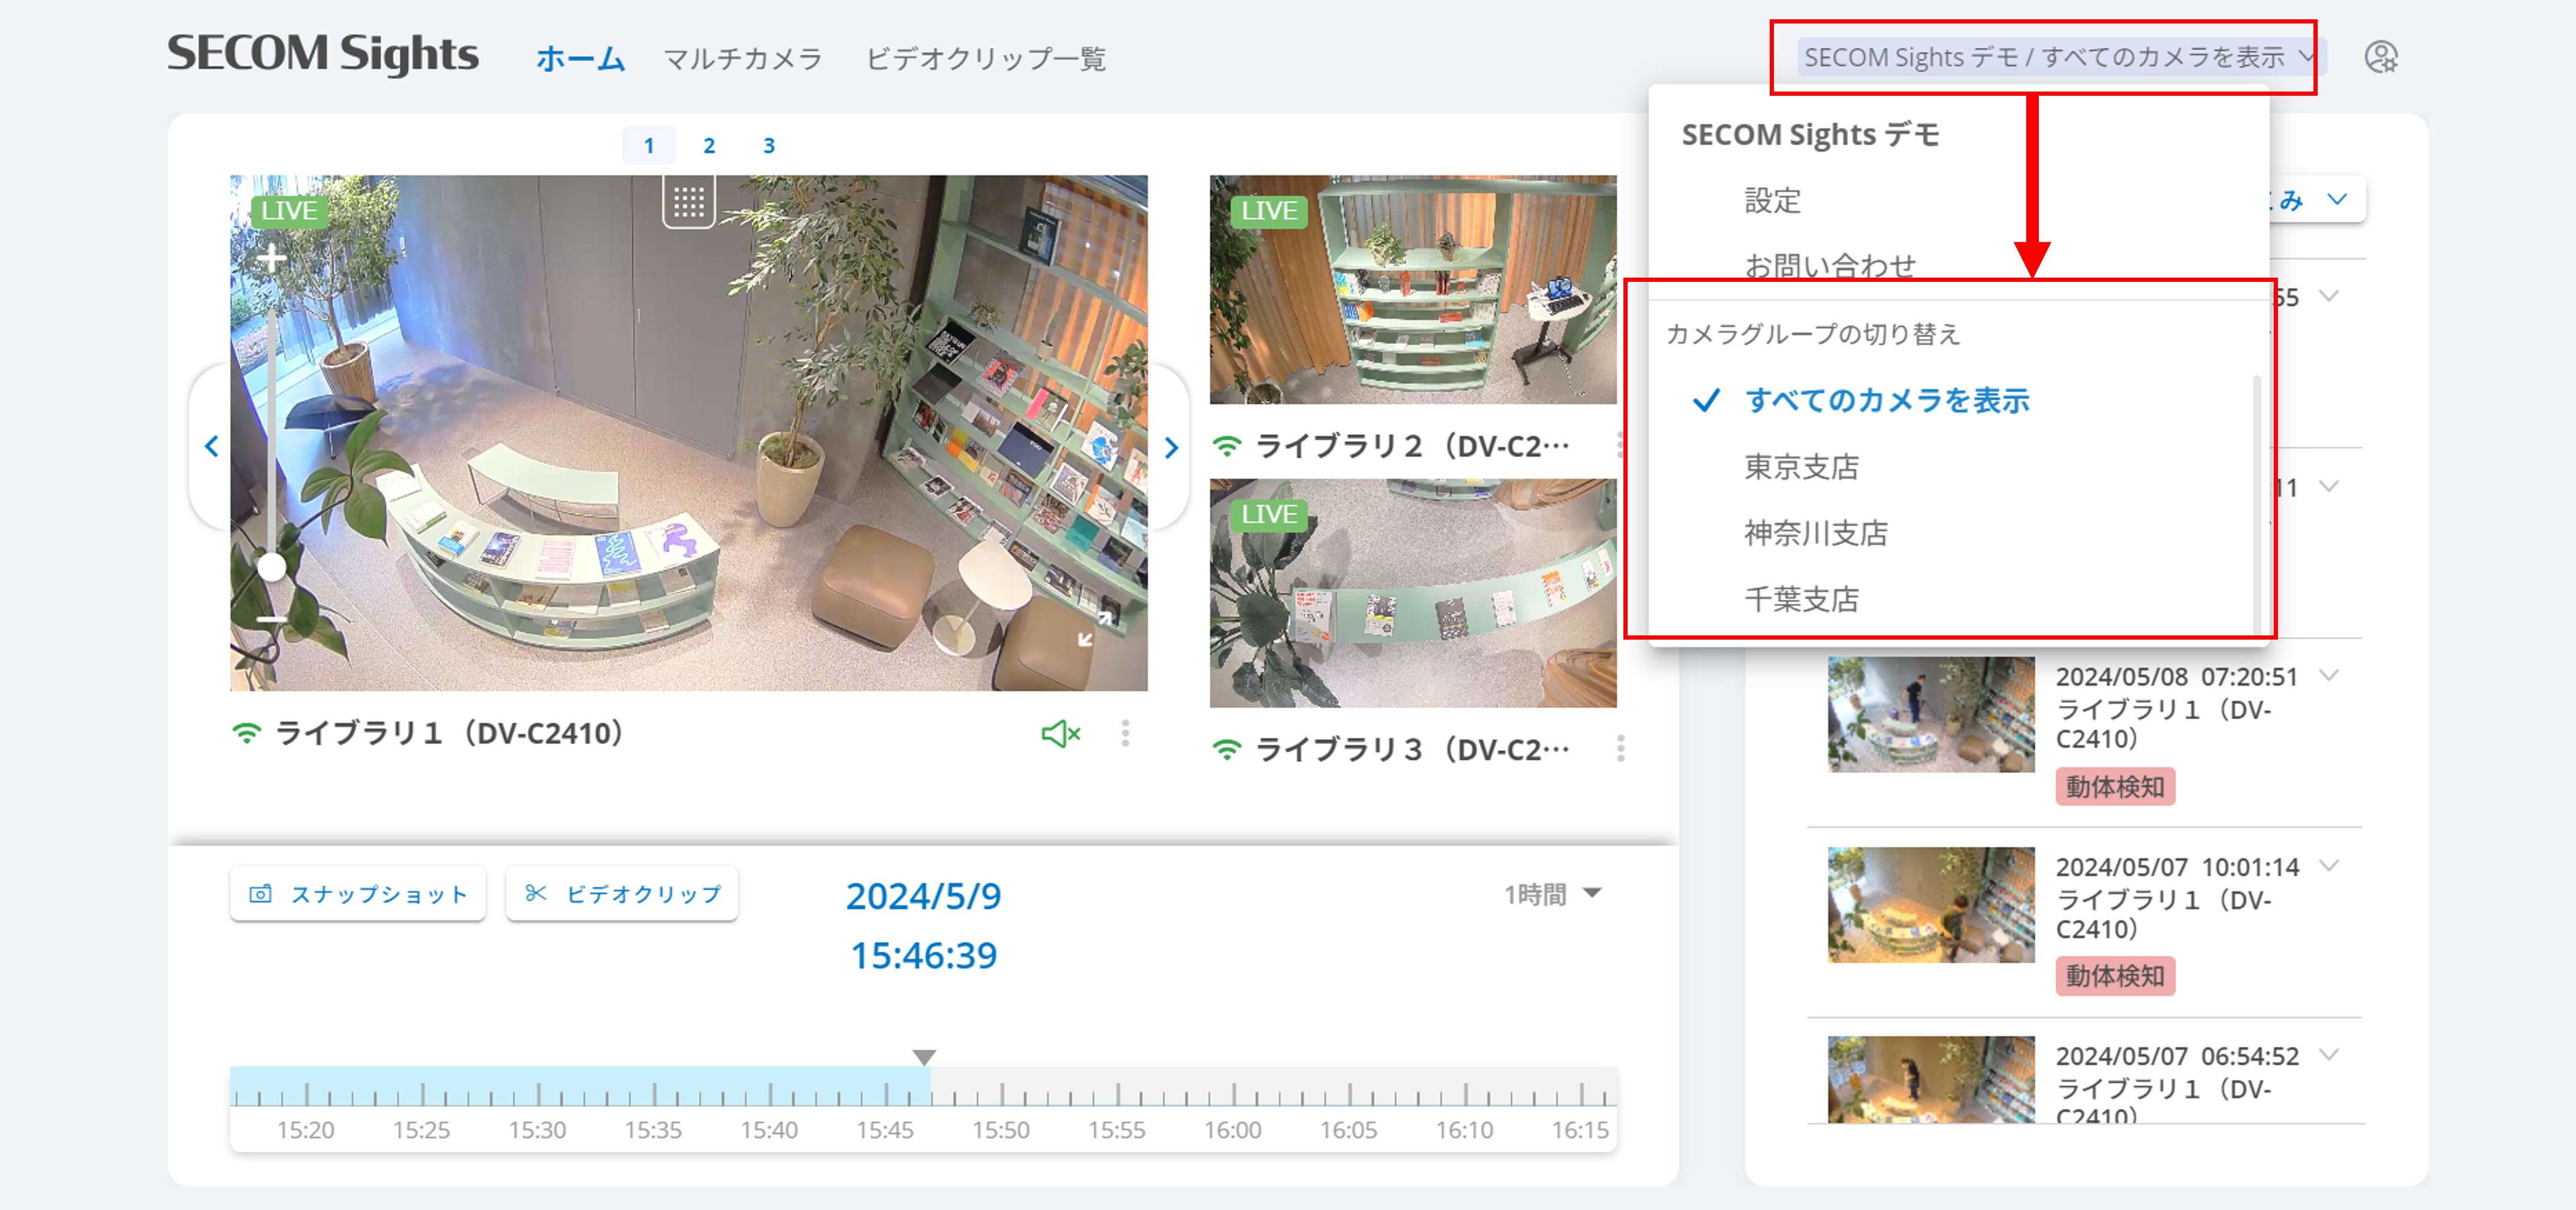Click wifi status icon of ライブラリ１

point(246,733)
